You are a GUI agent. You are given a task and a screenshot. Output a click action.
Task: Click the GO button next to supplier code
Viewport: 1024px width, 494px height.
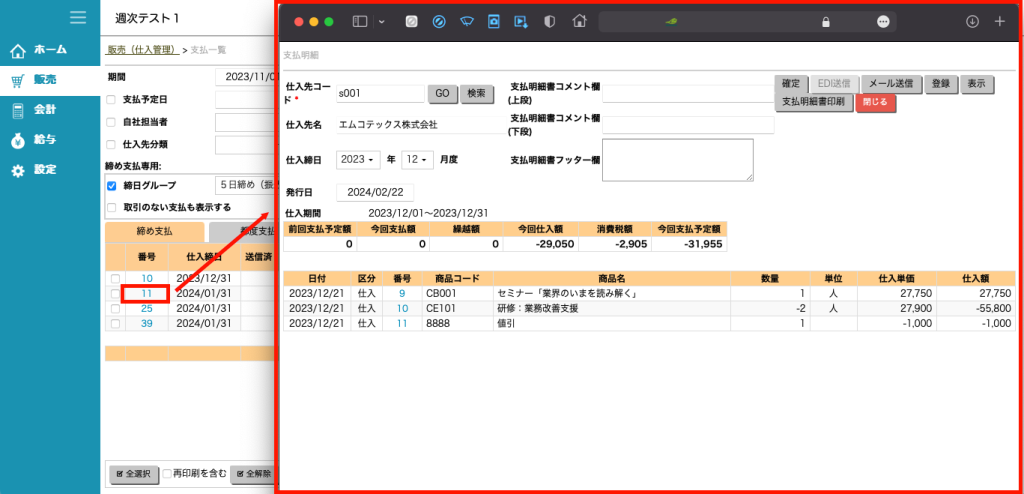pos(442,94)
